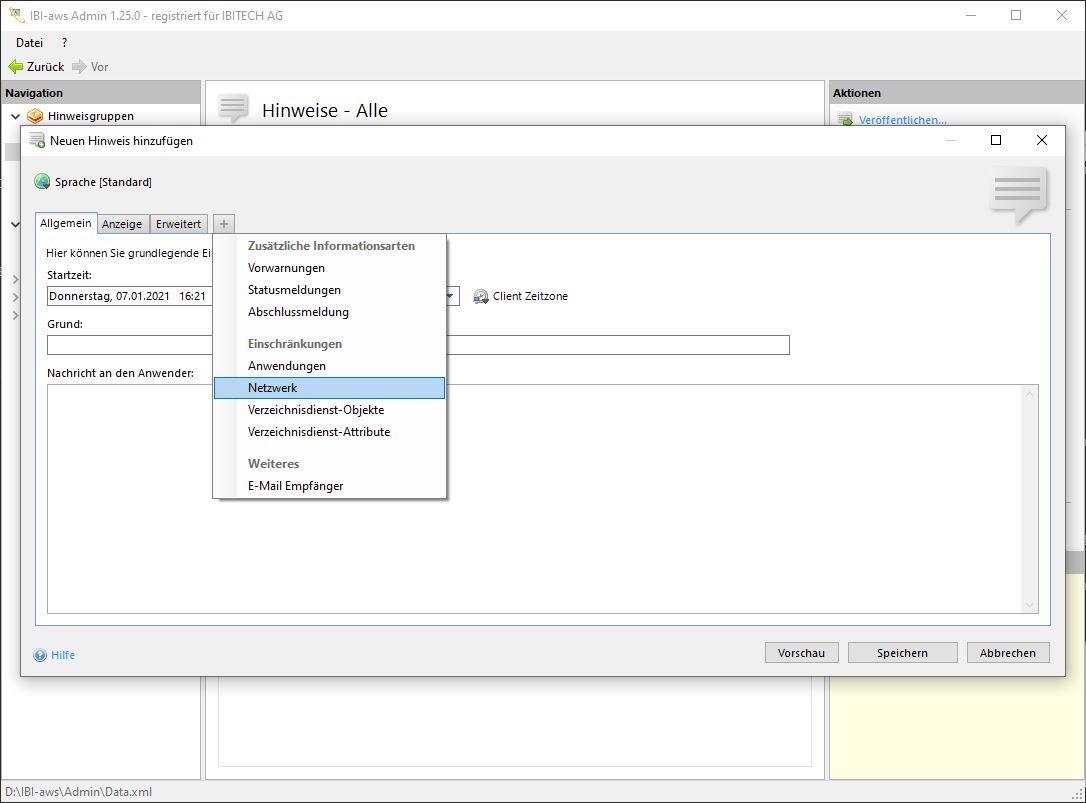Choose Vorwarnungen in the menu

286,268
